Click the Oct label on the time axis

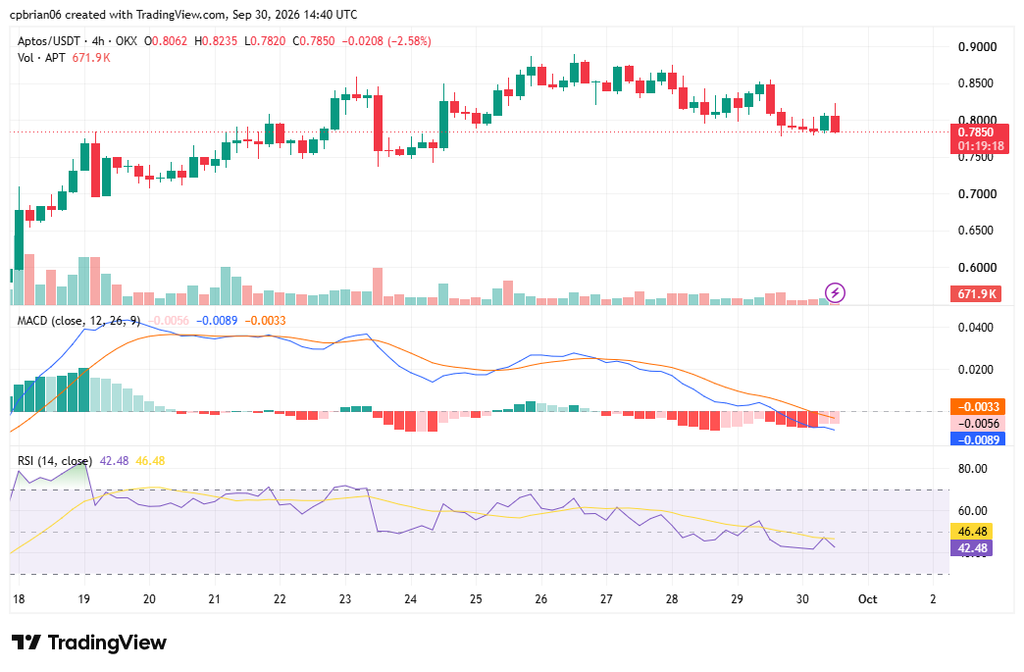(x=867, y=599)
